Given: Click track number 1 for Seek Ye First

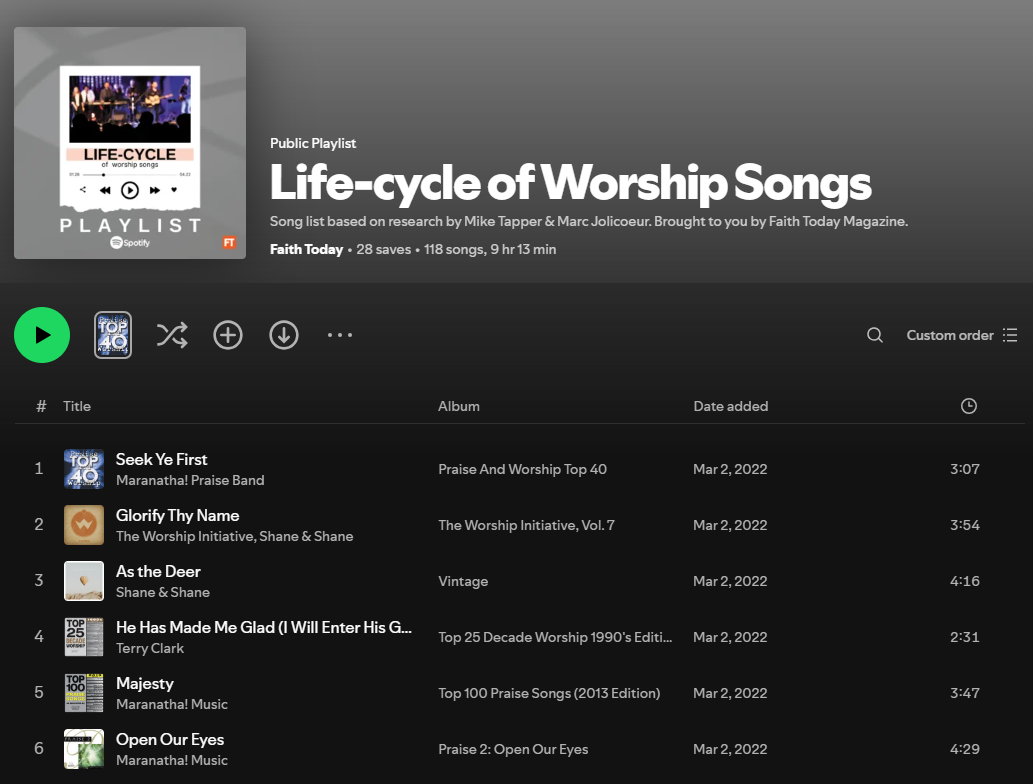Looking at the screenshot, I should [x=39, y=468].
